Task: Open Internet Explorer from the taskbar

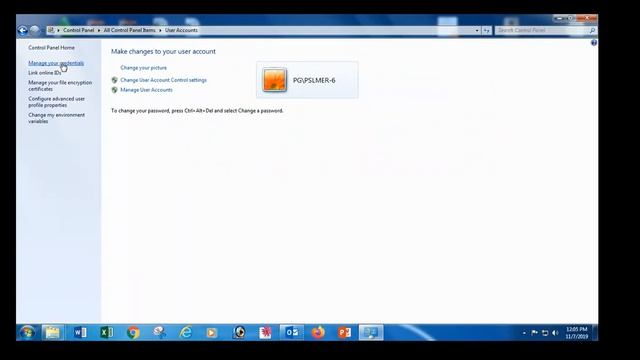Action: point(186,333)
